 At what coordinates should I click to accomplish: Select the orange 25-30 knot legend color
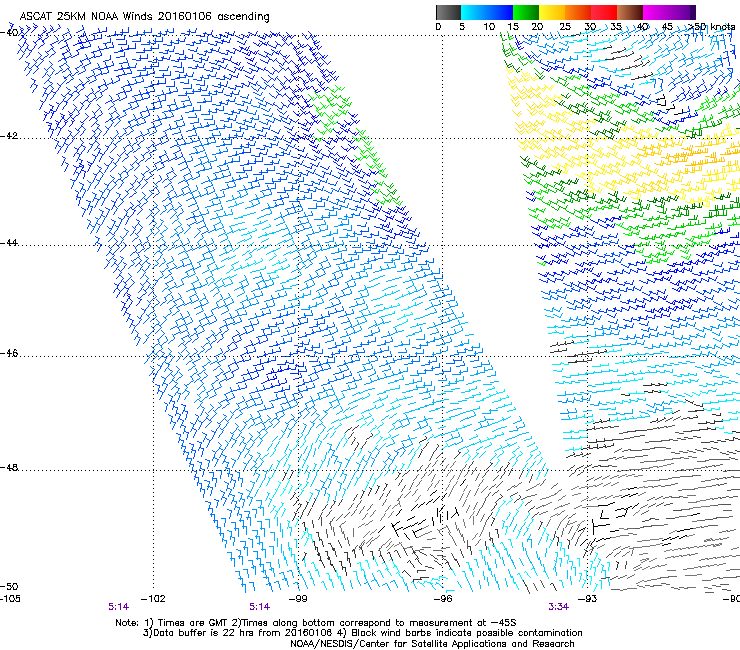[578, 12]
